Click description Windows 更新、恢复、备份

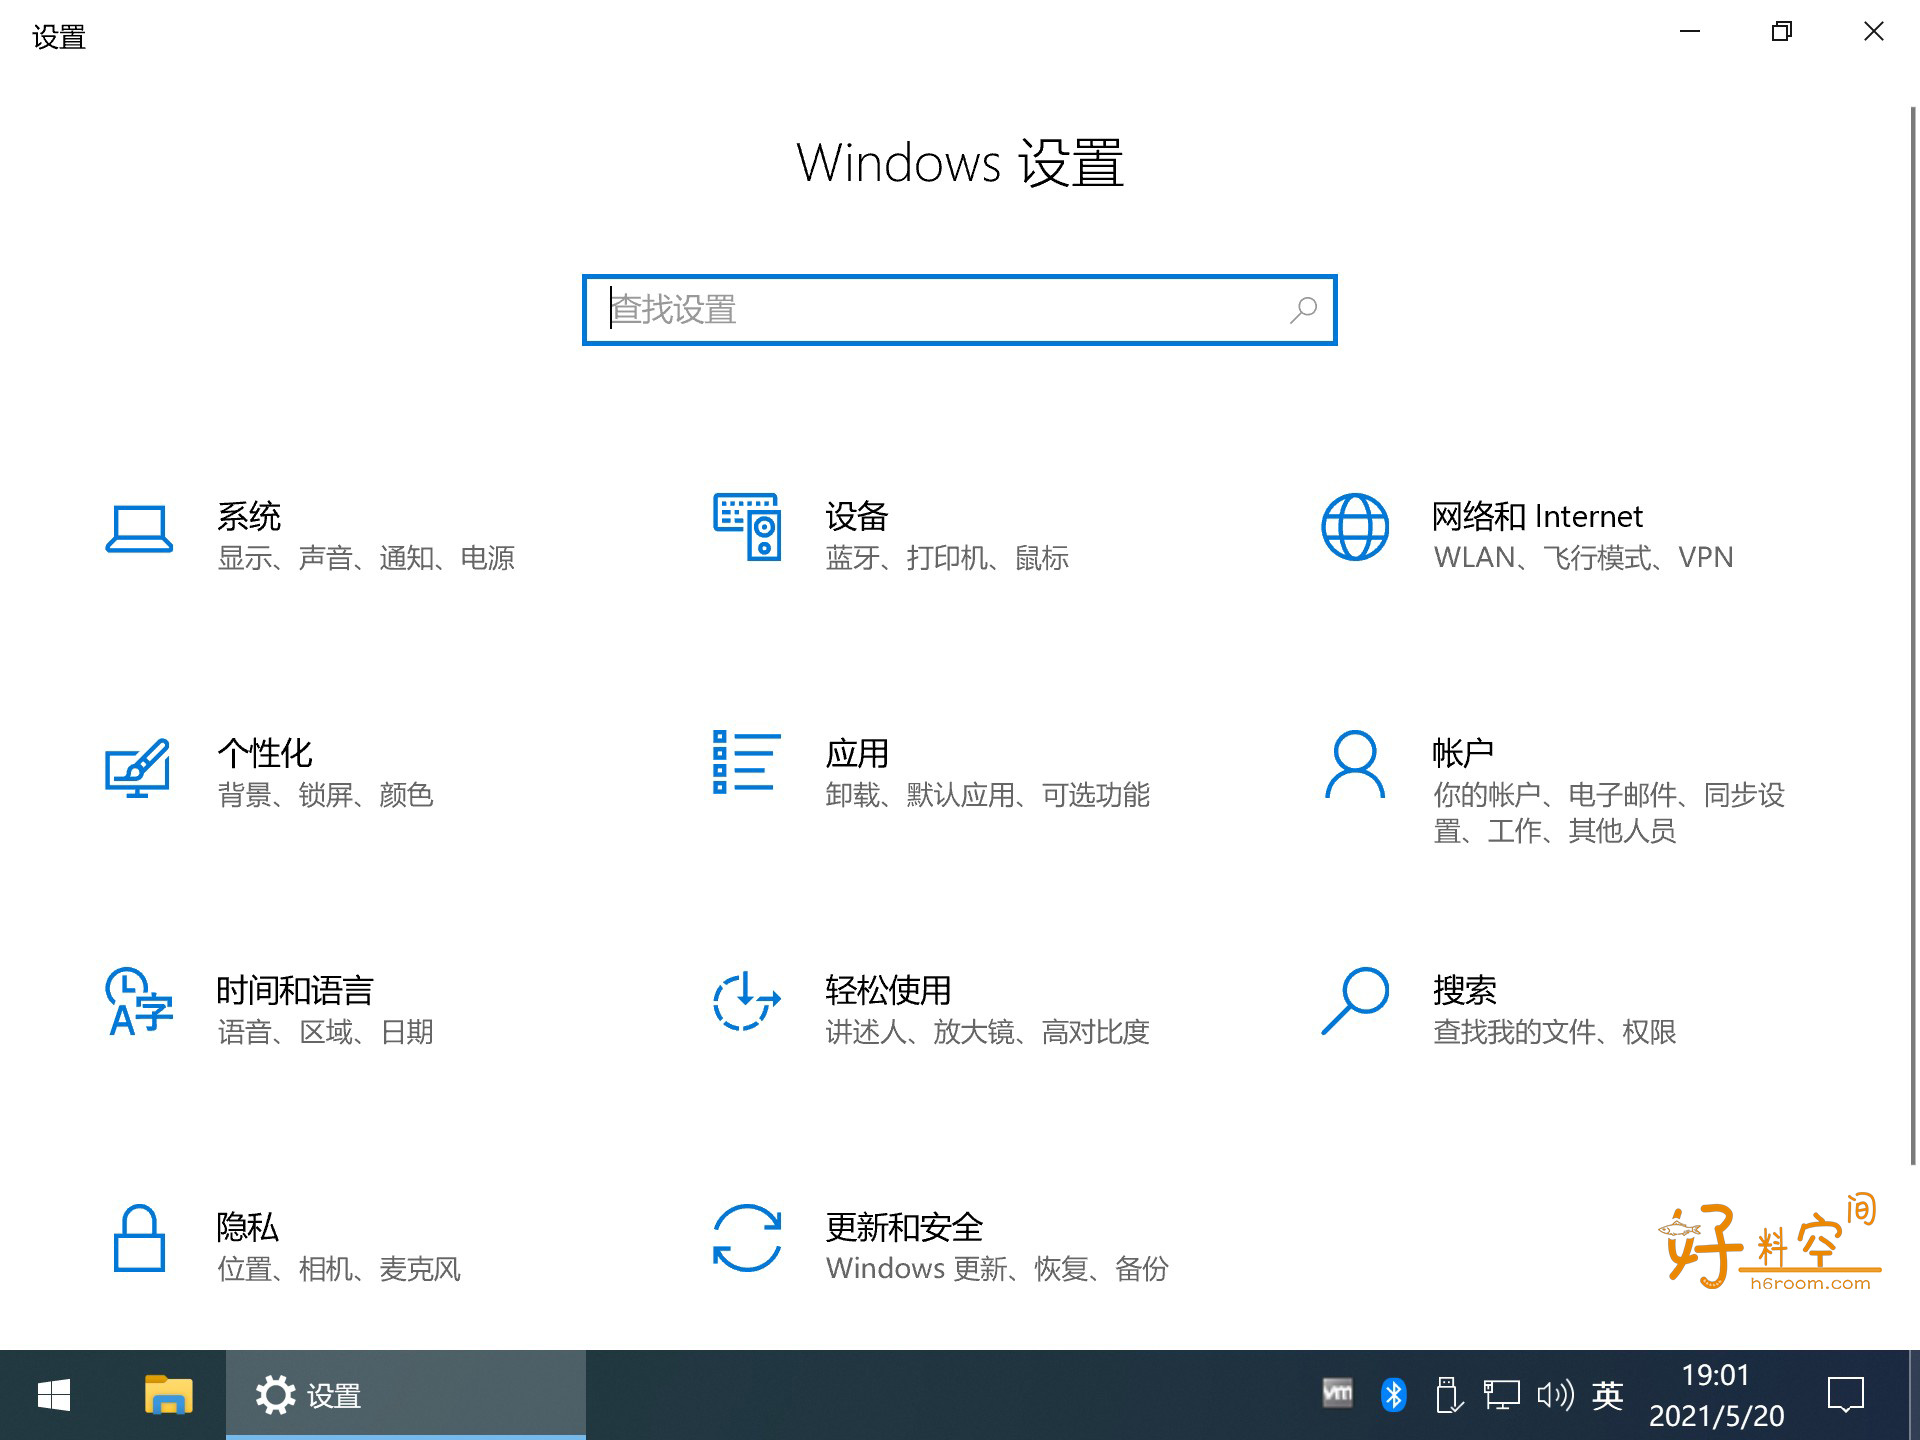997,1269
